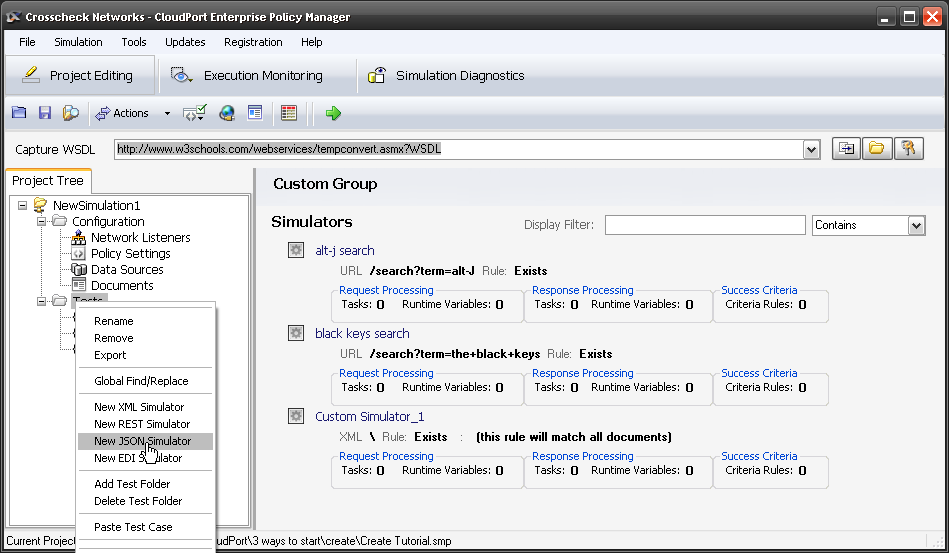Open the File menu
949x553 pixels.
27,42
